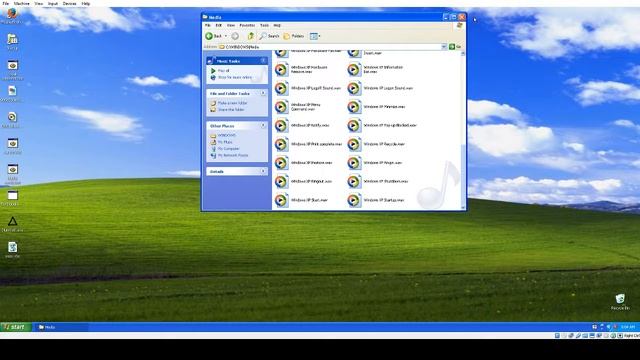Open the VirtualBox Input menu
Image resolution: width=640 pixels, height=360 pixels.
point(53,3)
